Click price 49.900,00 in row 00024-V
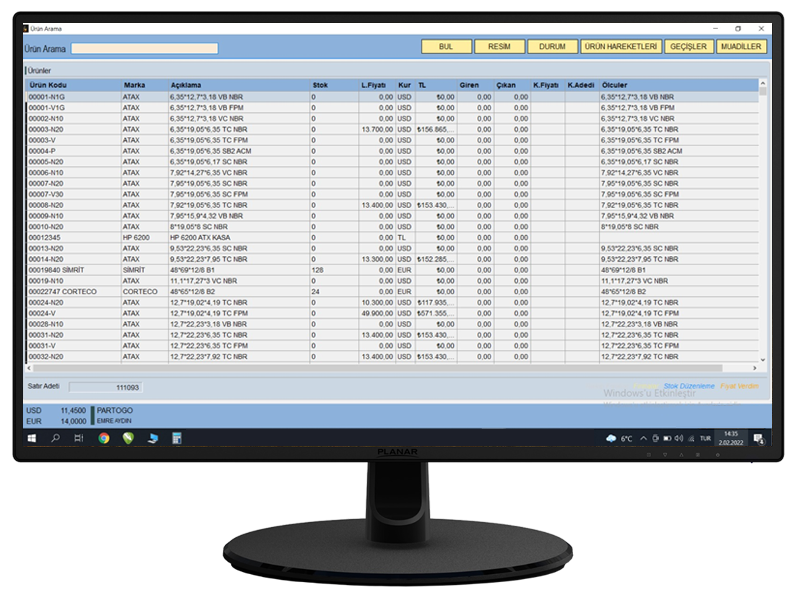Image resolution: width=800 pixels, height=600 pixels. coord(377,313)
